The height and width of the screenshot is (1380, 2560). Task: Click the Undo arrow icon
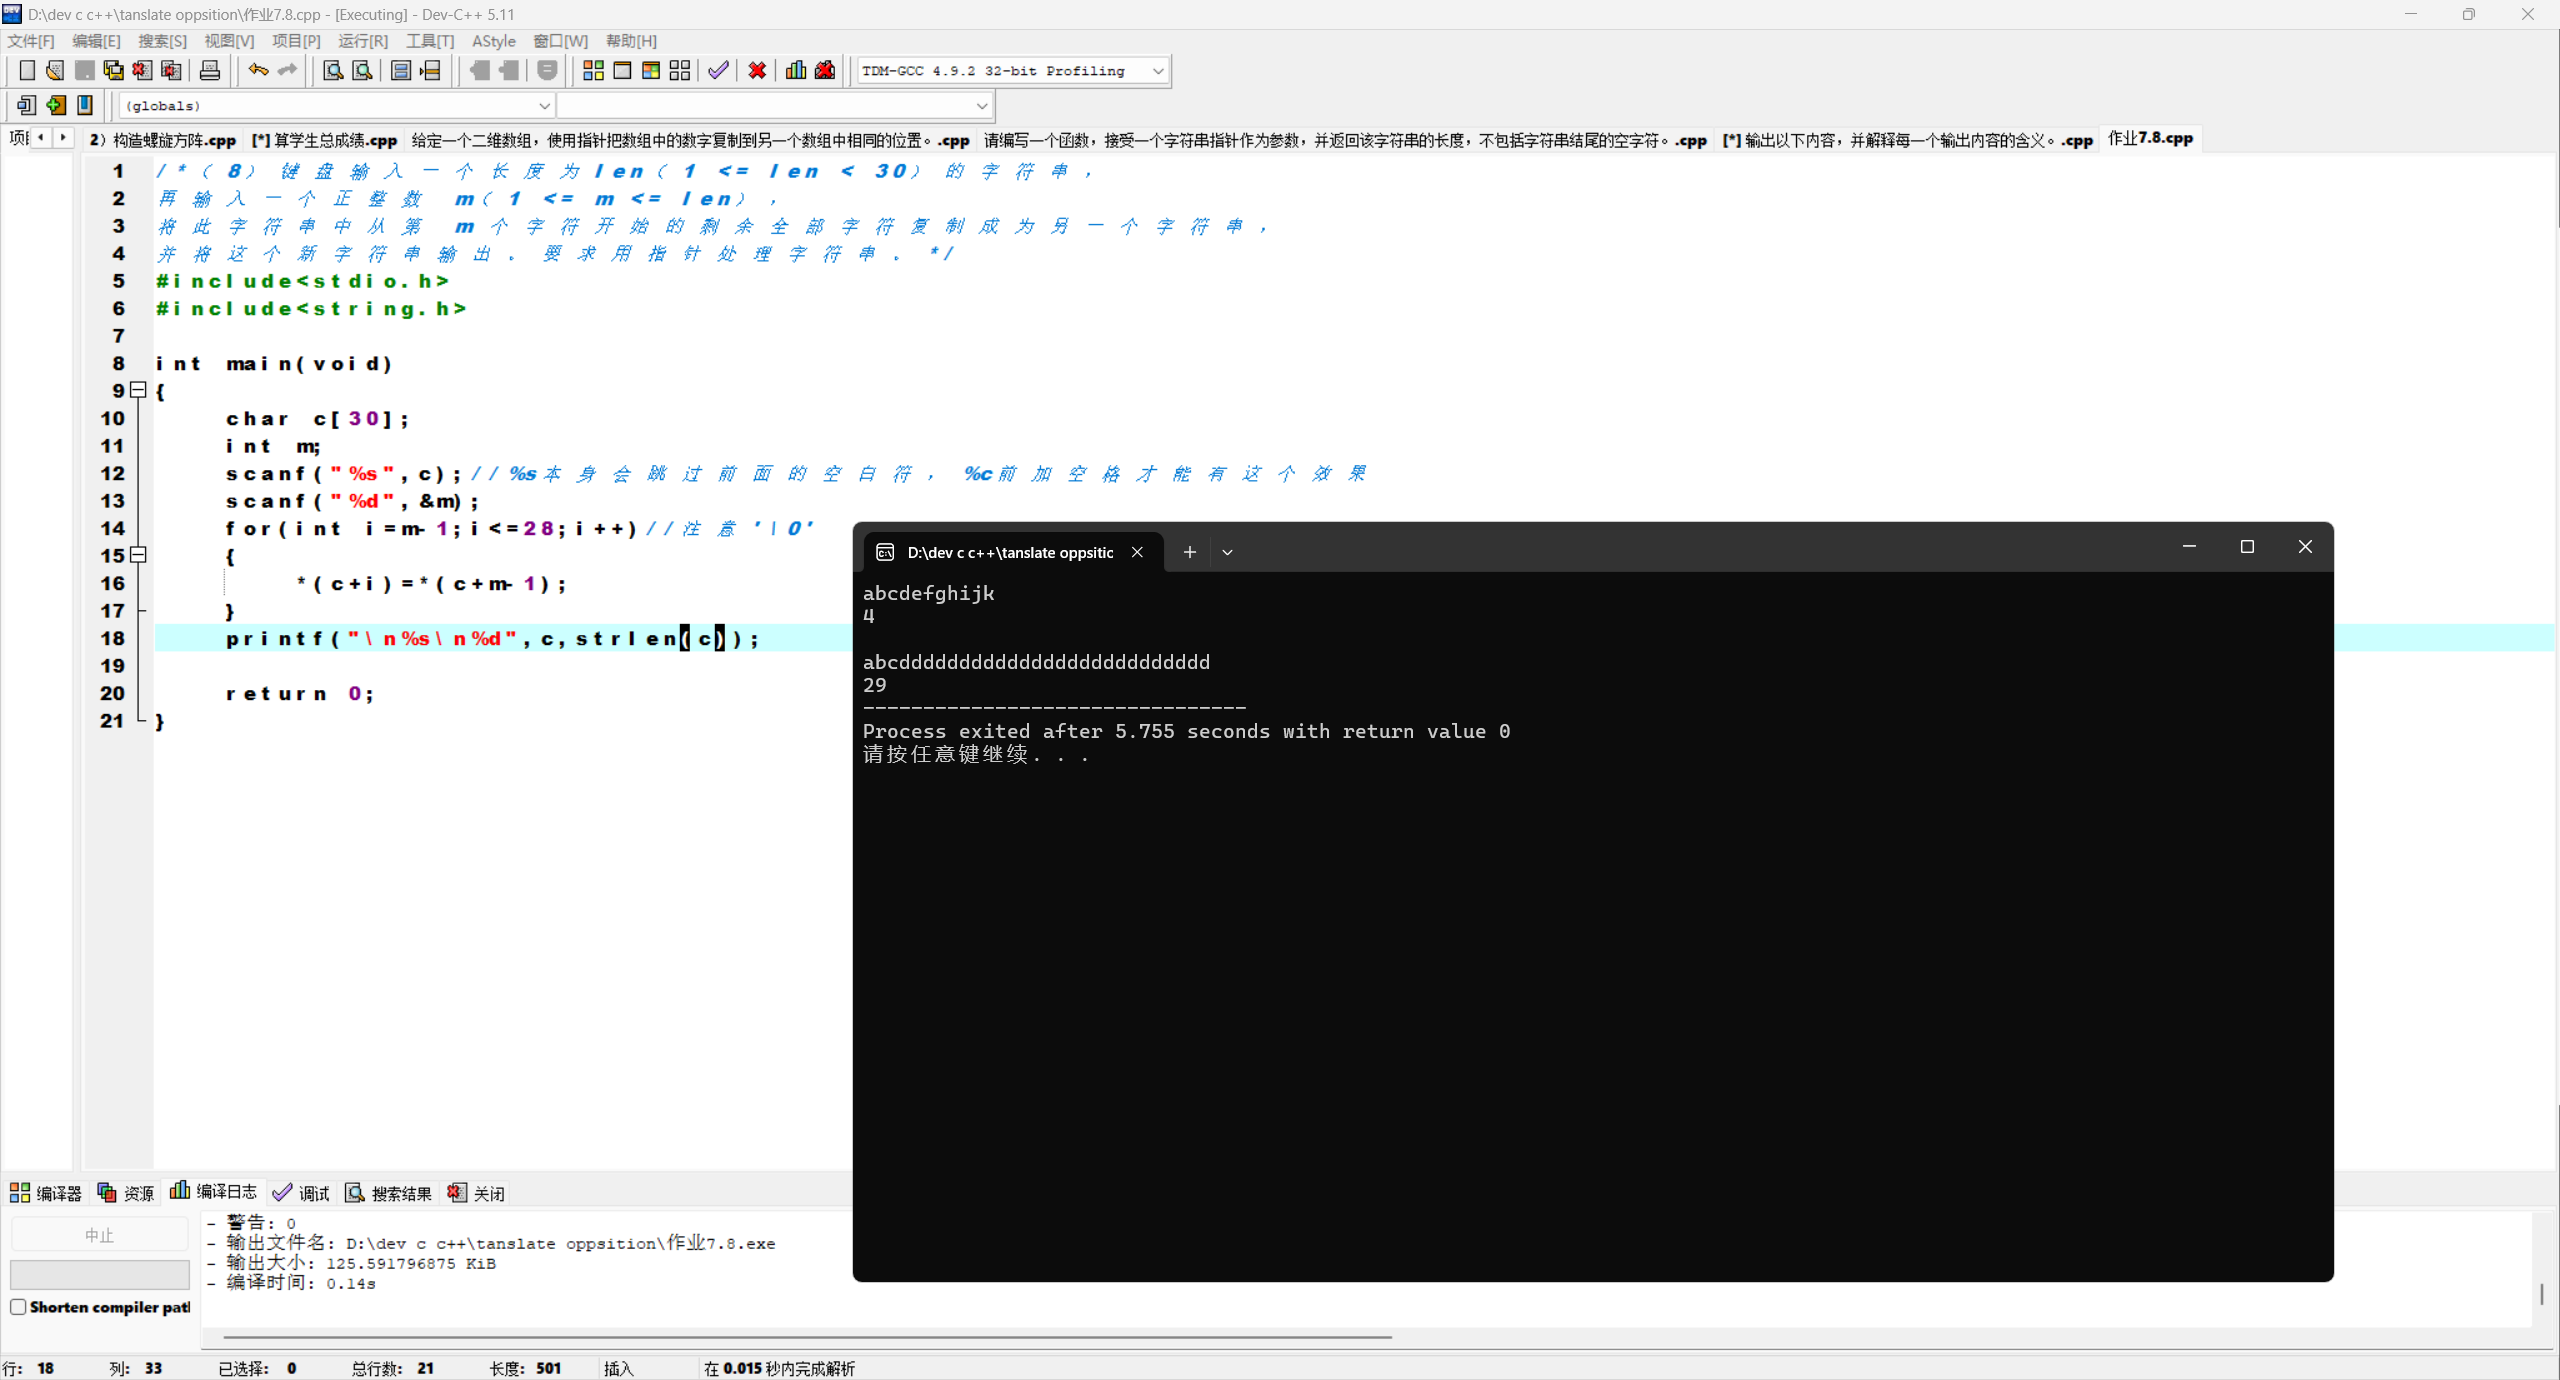click(x=258, y=70)
